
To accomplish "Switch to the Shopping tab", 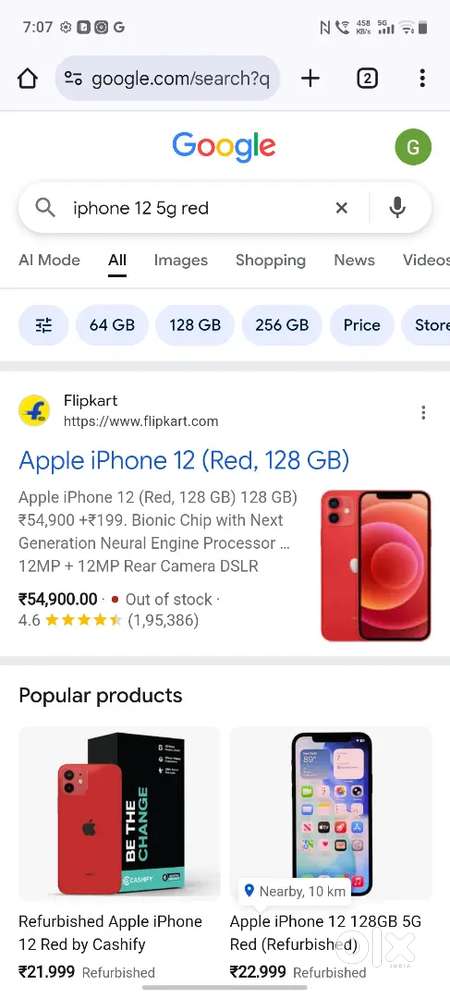I will point(271,260).
